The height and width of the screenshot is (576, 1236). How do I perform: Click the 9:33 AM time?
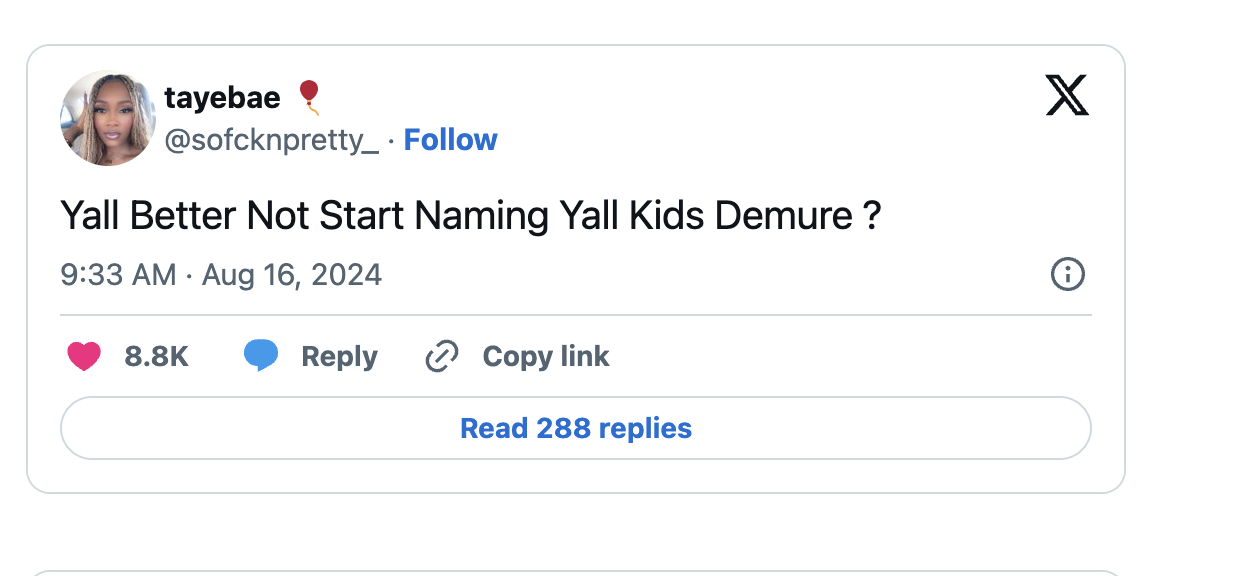coord(118,275)
